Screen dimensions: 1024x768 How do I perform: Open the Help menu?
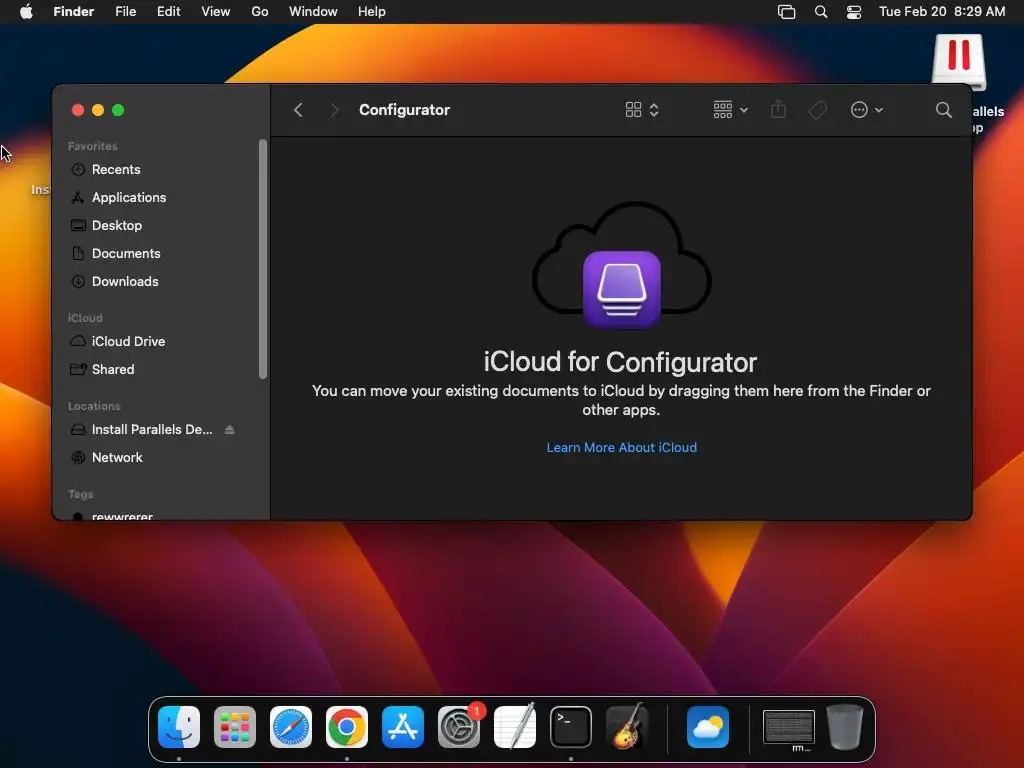tap(372, 11)
